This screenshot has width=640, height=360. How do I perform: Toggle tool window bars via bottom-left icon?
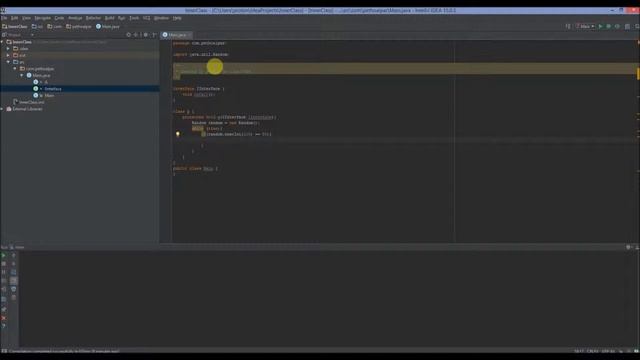[x=4, y=351]
